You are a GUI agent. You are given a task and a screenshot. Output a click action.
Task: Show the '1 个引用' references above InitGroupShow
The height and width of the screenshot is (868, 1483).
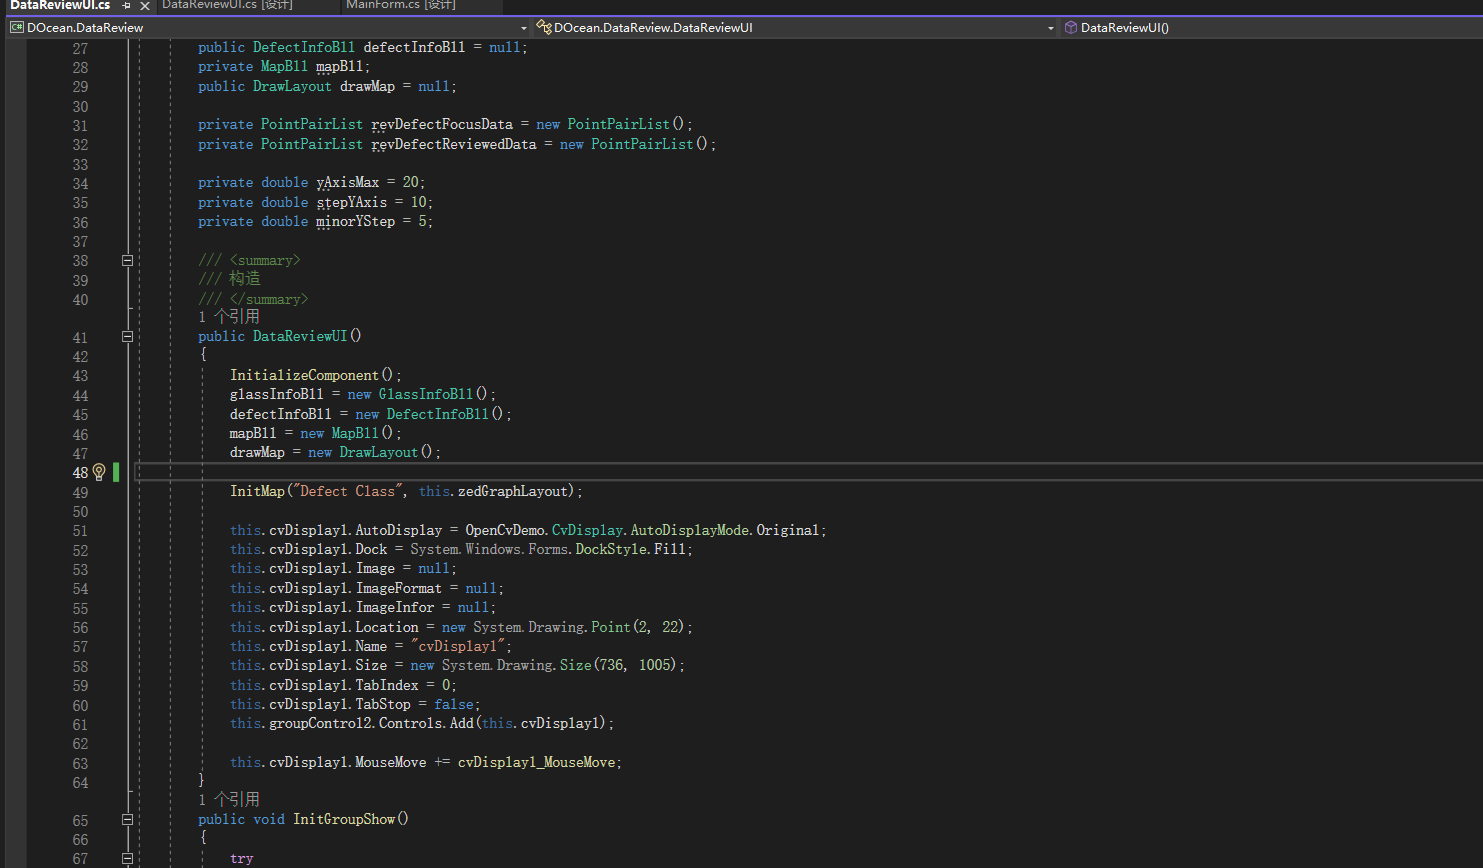tap(229, 800)
